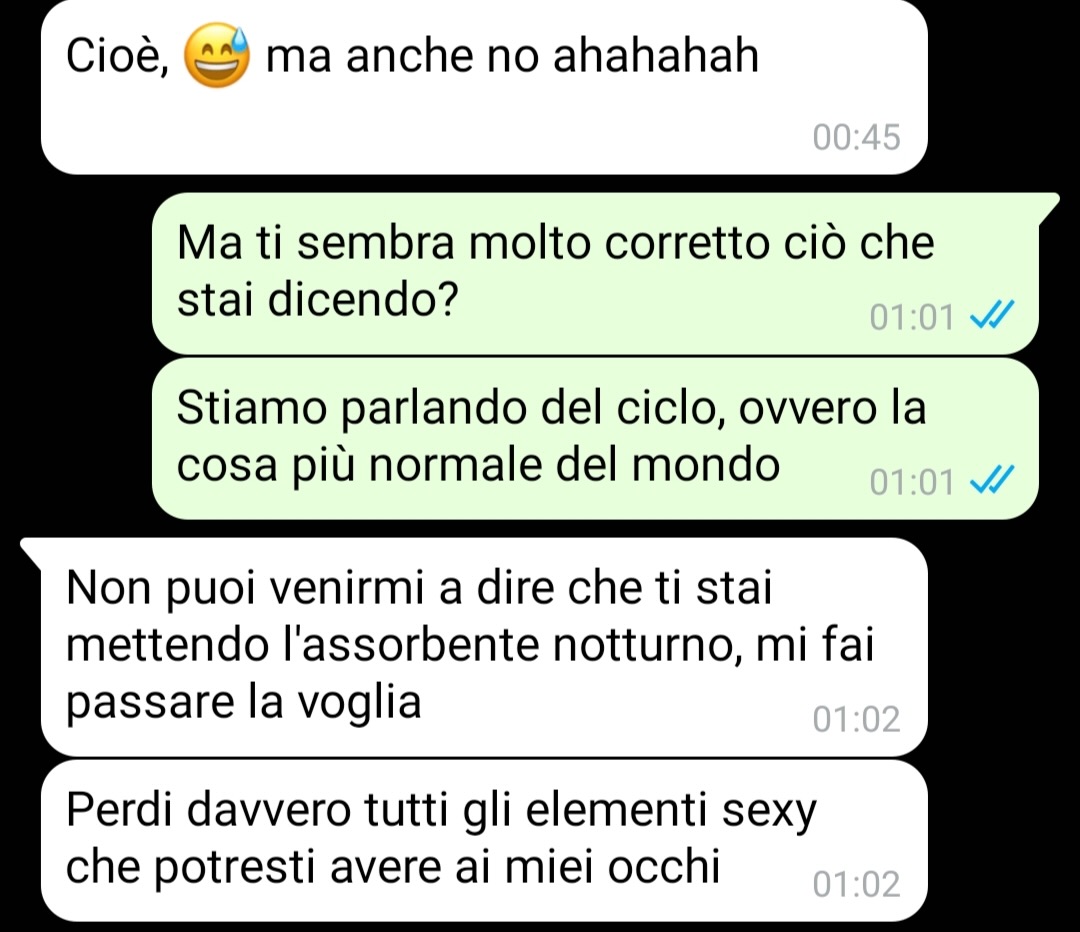1080x932 pixels.
Task: Tap 01:02 timestamp beside 'ai miei occhi'
Action: point(856,883)
